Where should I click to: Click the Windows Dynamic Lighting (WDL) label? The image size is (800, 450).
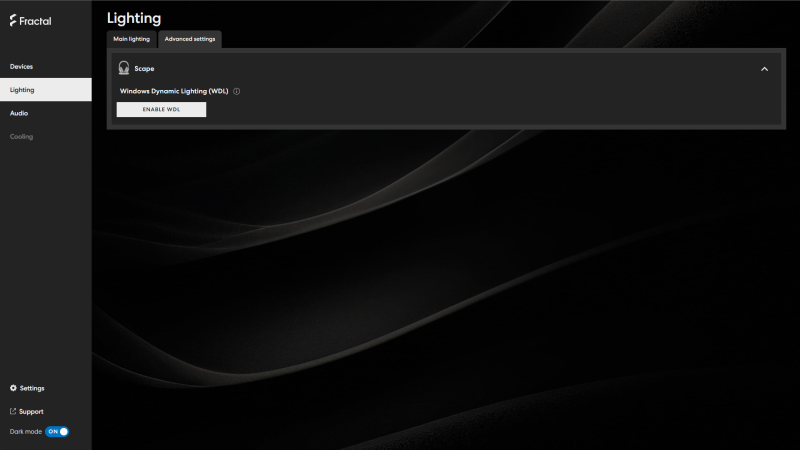(174, 91)
